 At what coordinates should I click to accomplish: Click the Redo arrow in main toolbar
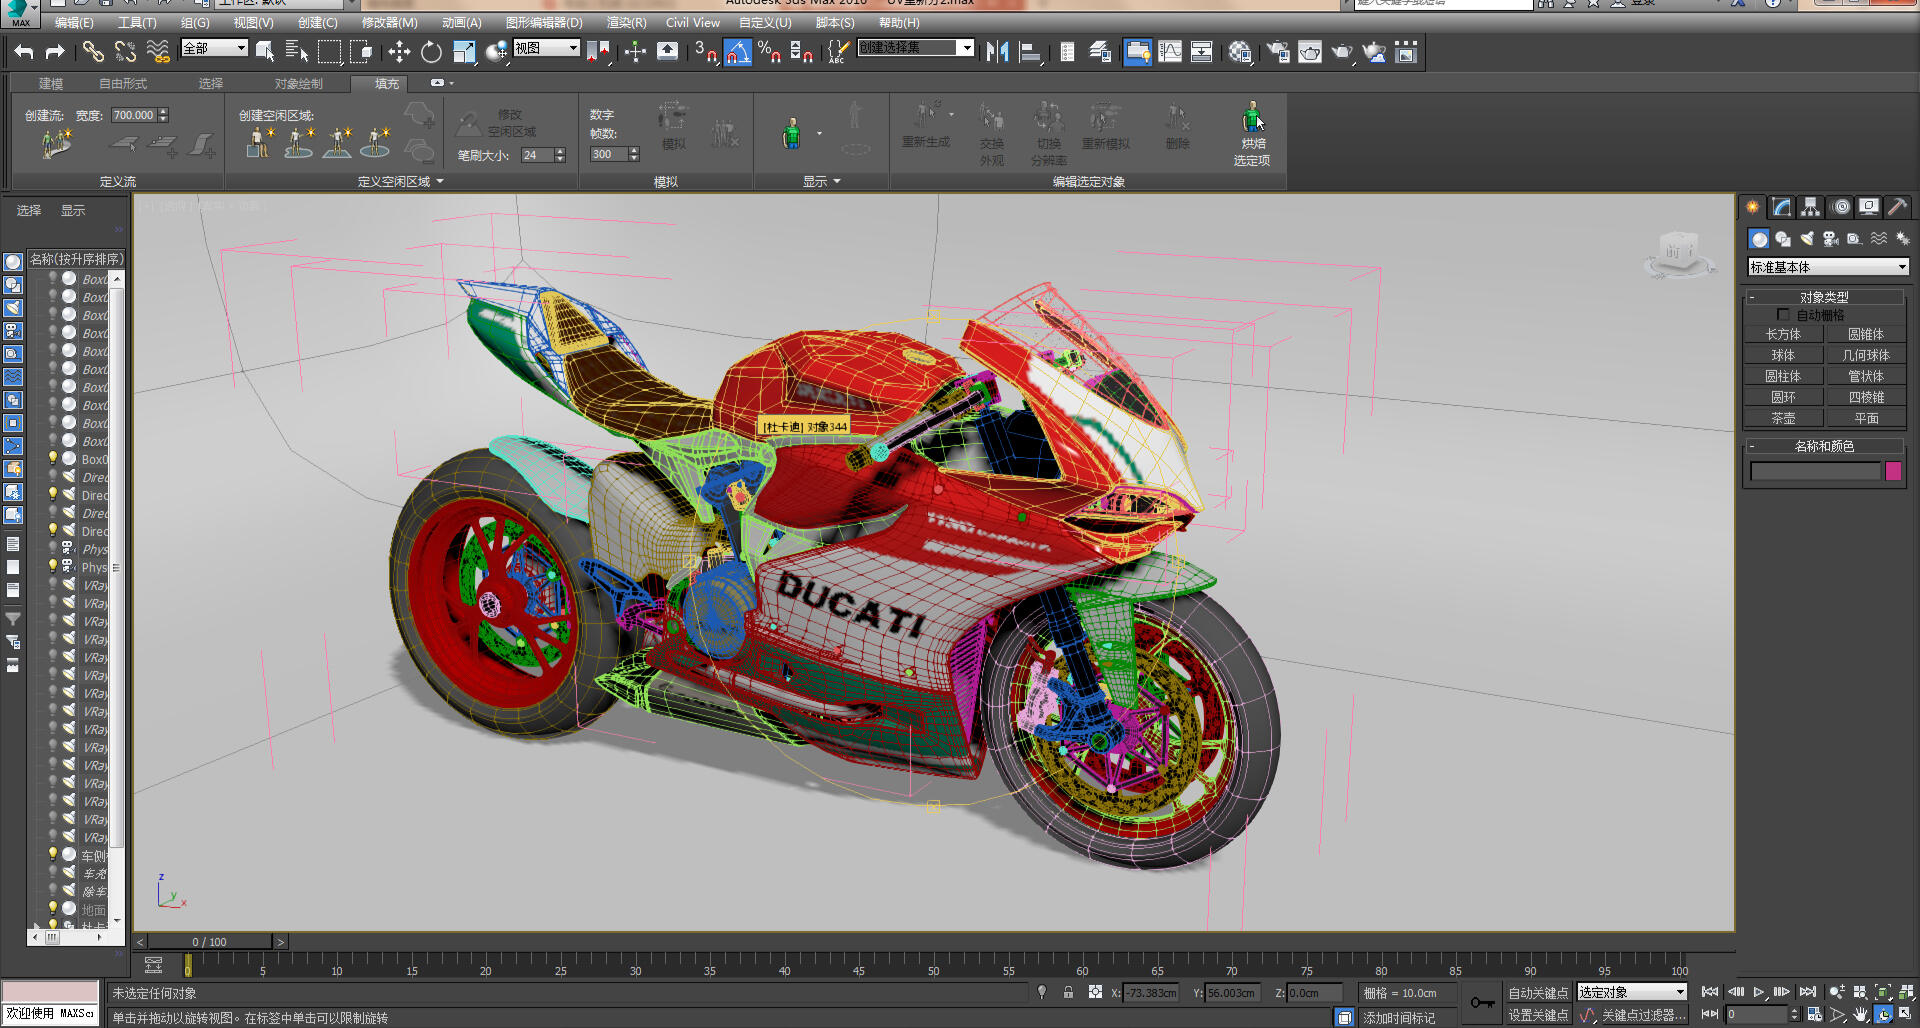[x=55, y=52]
